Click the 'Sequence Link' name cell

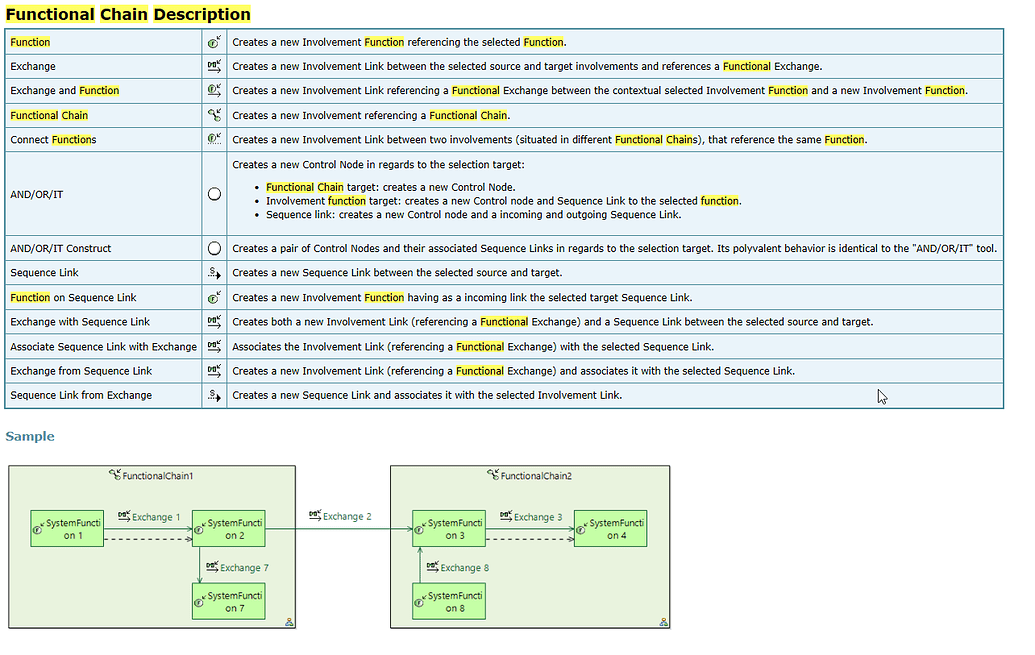tap(103, 273)
